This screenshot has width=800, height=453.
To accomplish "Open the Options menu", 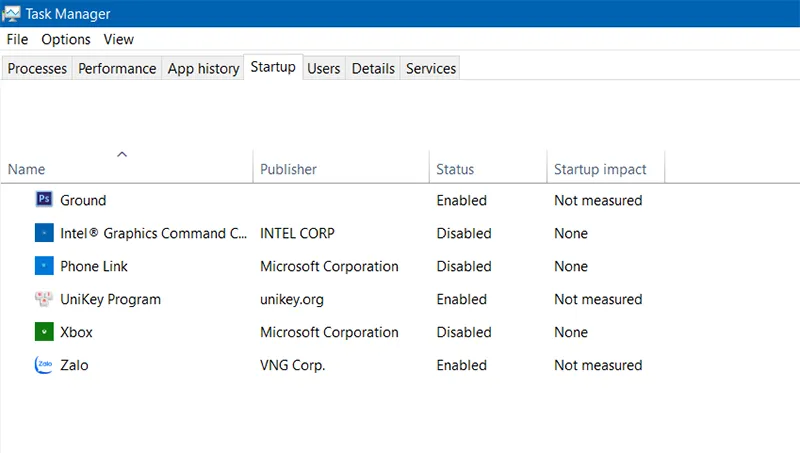I will tap(66, 39).
